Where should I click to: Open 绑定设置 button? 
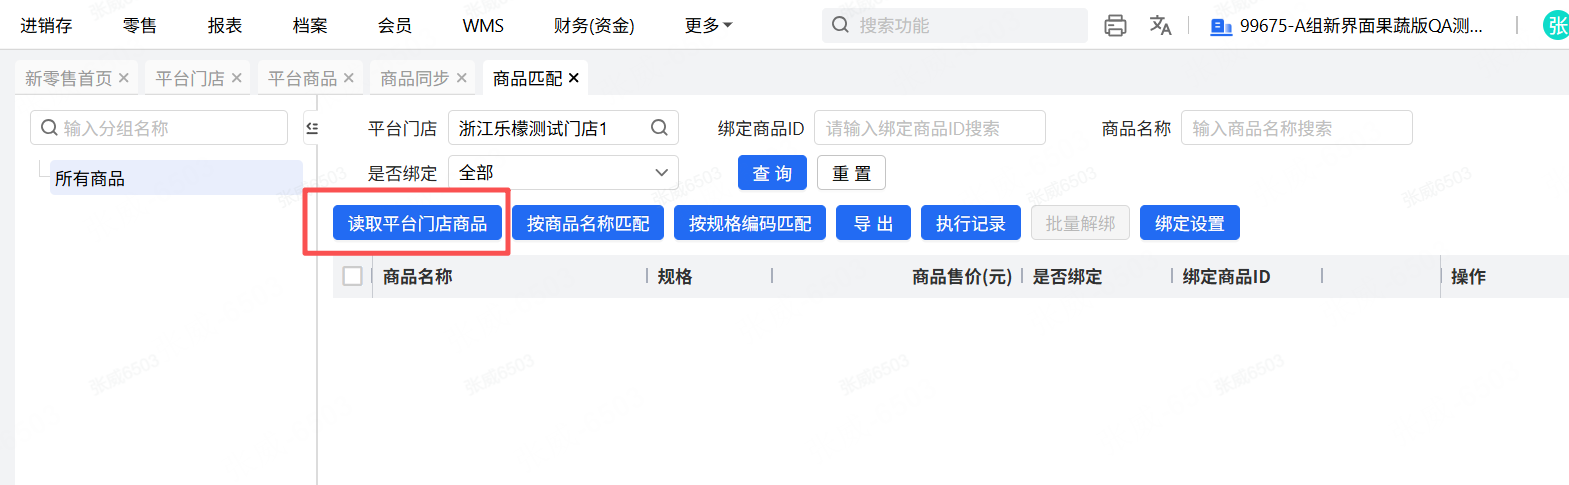click(x=1190, y=223)
